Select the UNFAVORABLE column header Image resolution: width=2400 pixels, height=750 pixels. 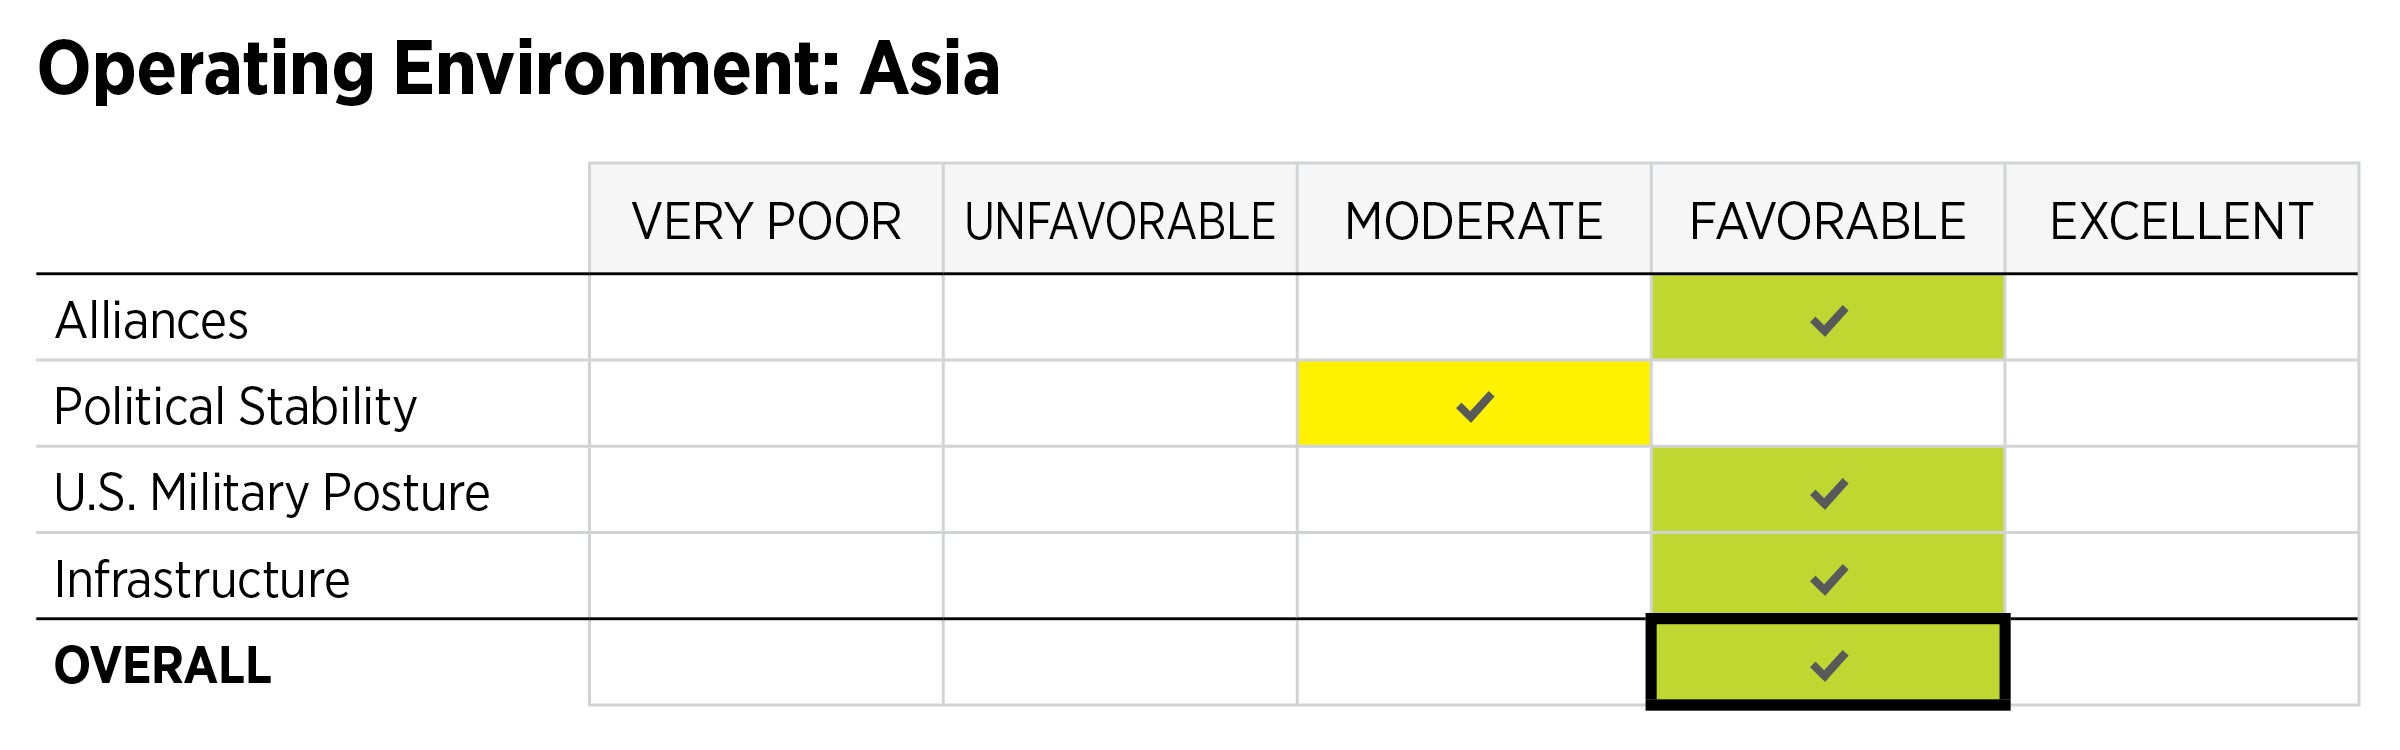click(x=1120, y=221)
